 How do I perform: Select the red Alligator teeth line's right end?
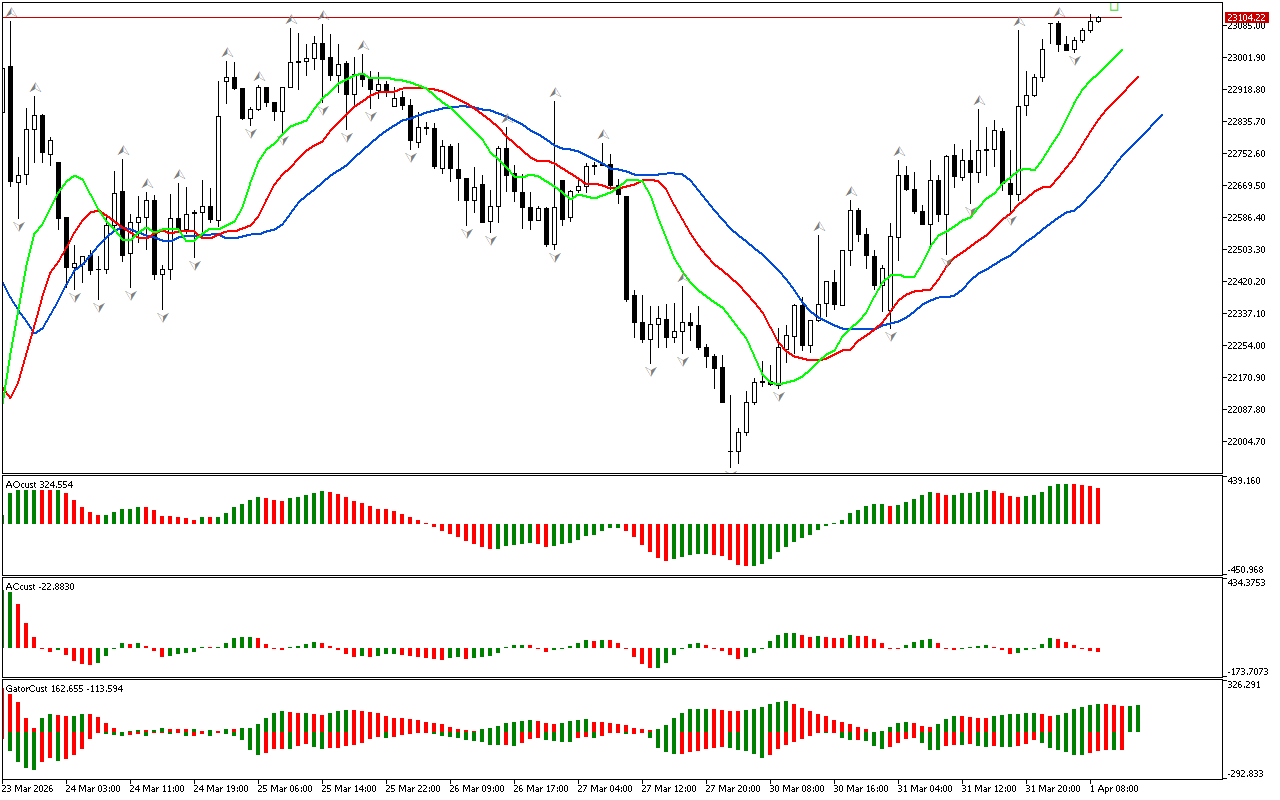1138,77
